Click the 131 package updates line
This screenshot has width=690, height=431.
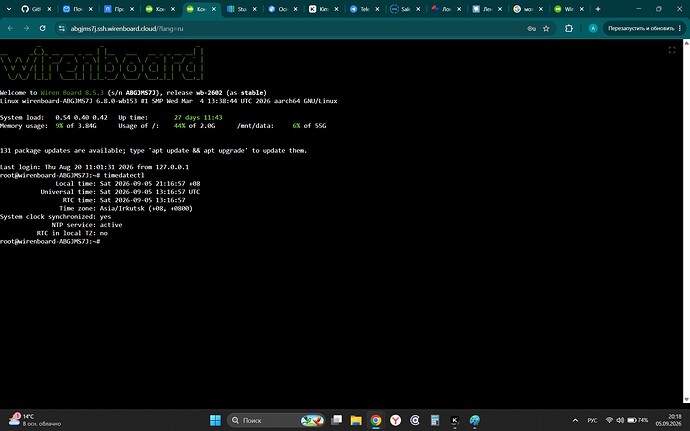click(x=153, y=151)
